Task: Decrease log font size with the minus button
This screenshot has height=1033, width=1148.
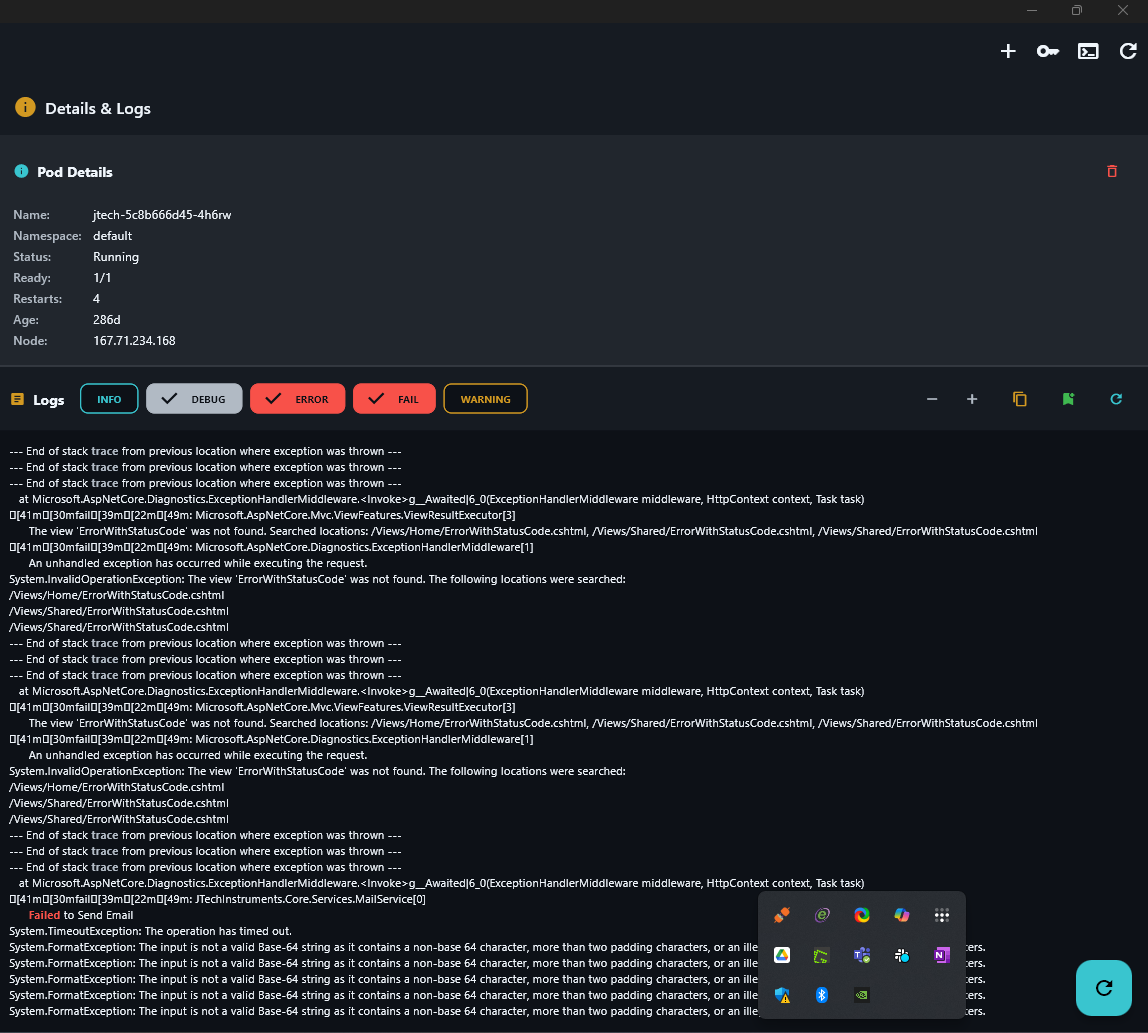Action: [932, 398]
